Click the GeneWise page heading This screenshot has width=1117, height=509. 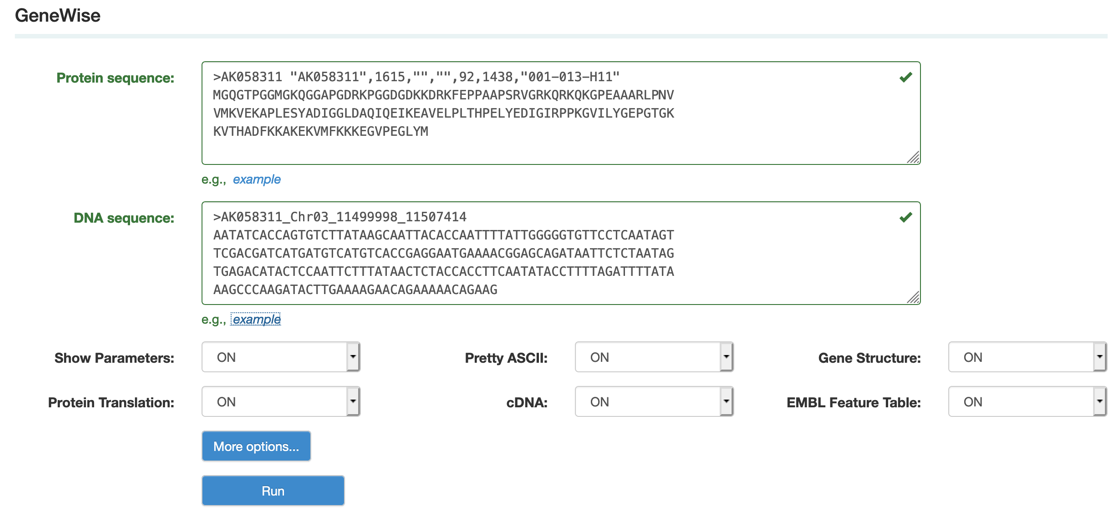click(58, 16)
